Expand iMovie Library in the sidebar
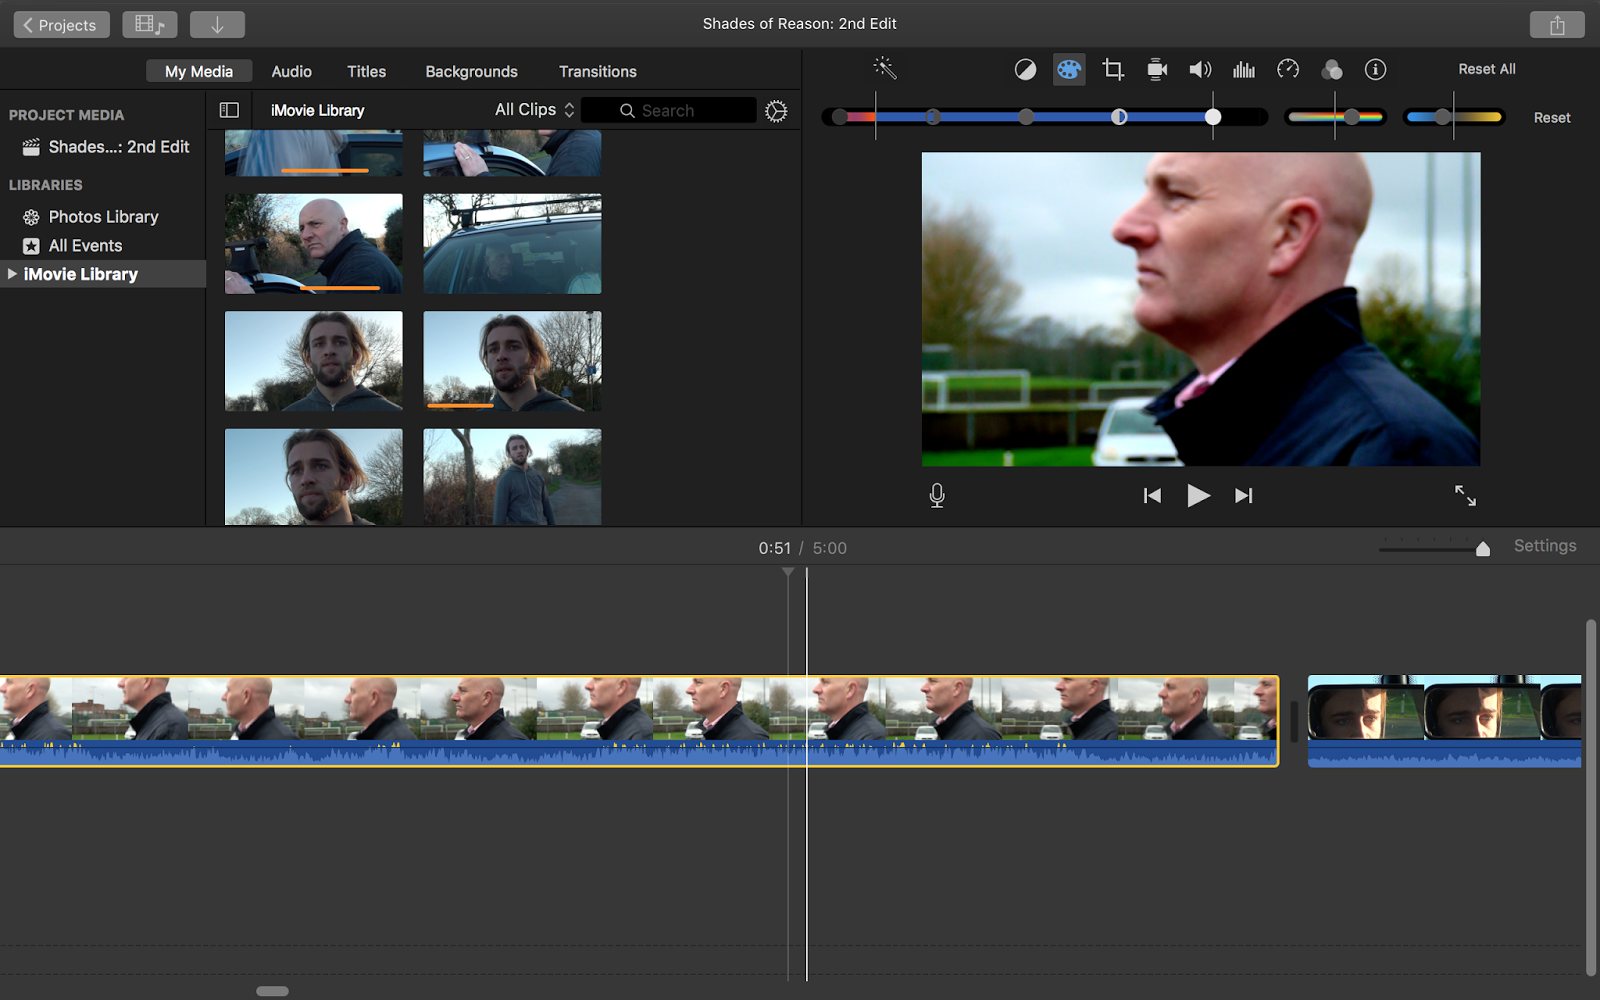Image resolution: width=1600 pixels, height=1000 pixels. pyautogui.click(x=12, y=273)
